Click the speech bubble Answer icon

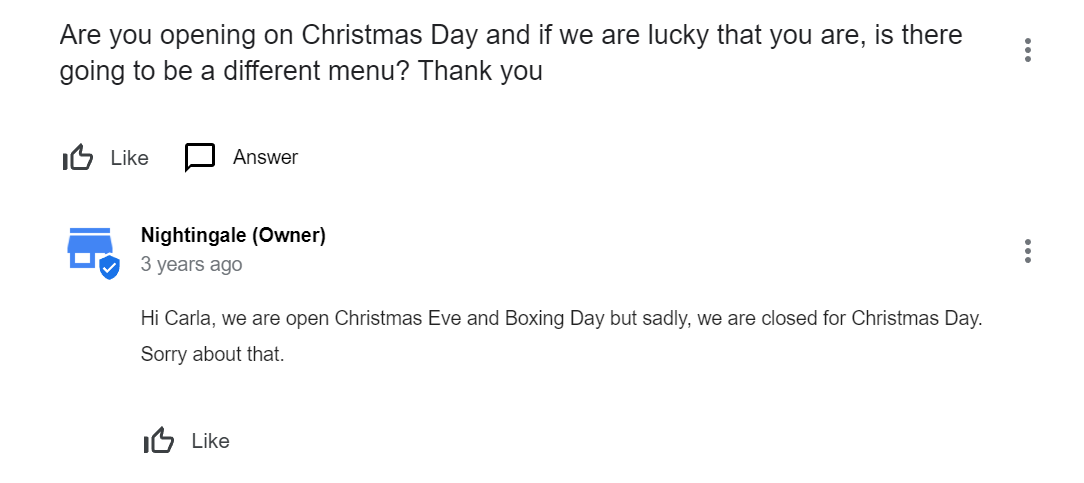pyautogui.click(x=200, y=157)
